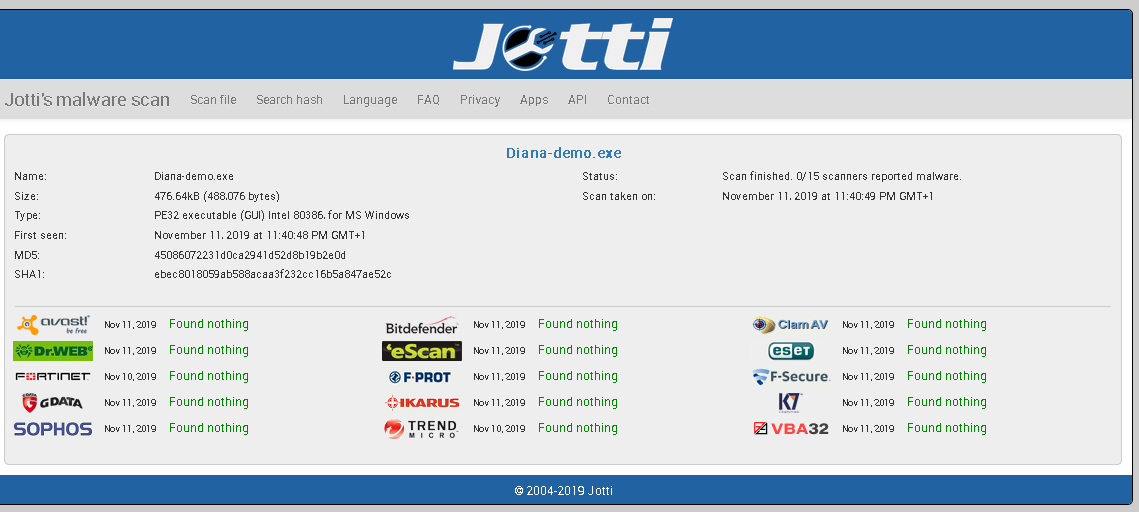Click the 2004-2019 Jotti copyright footer

coord(564,490)
